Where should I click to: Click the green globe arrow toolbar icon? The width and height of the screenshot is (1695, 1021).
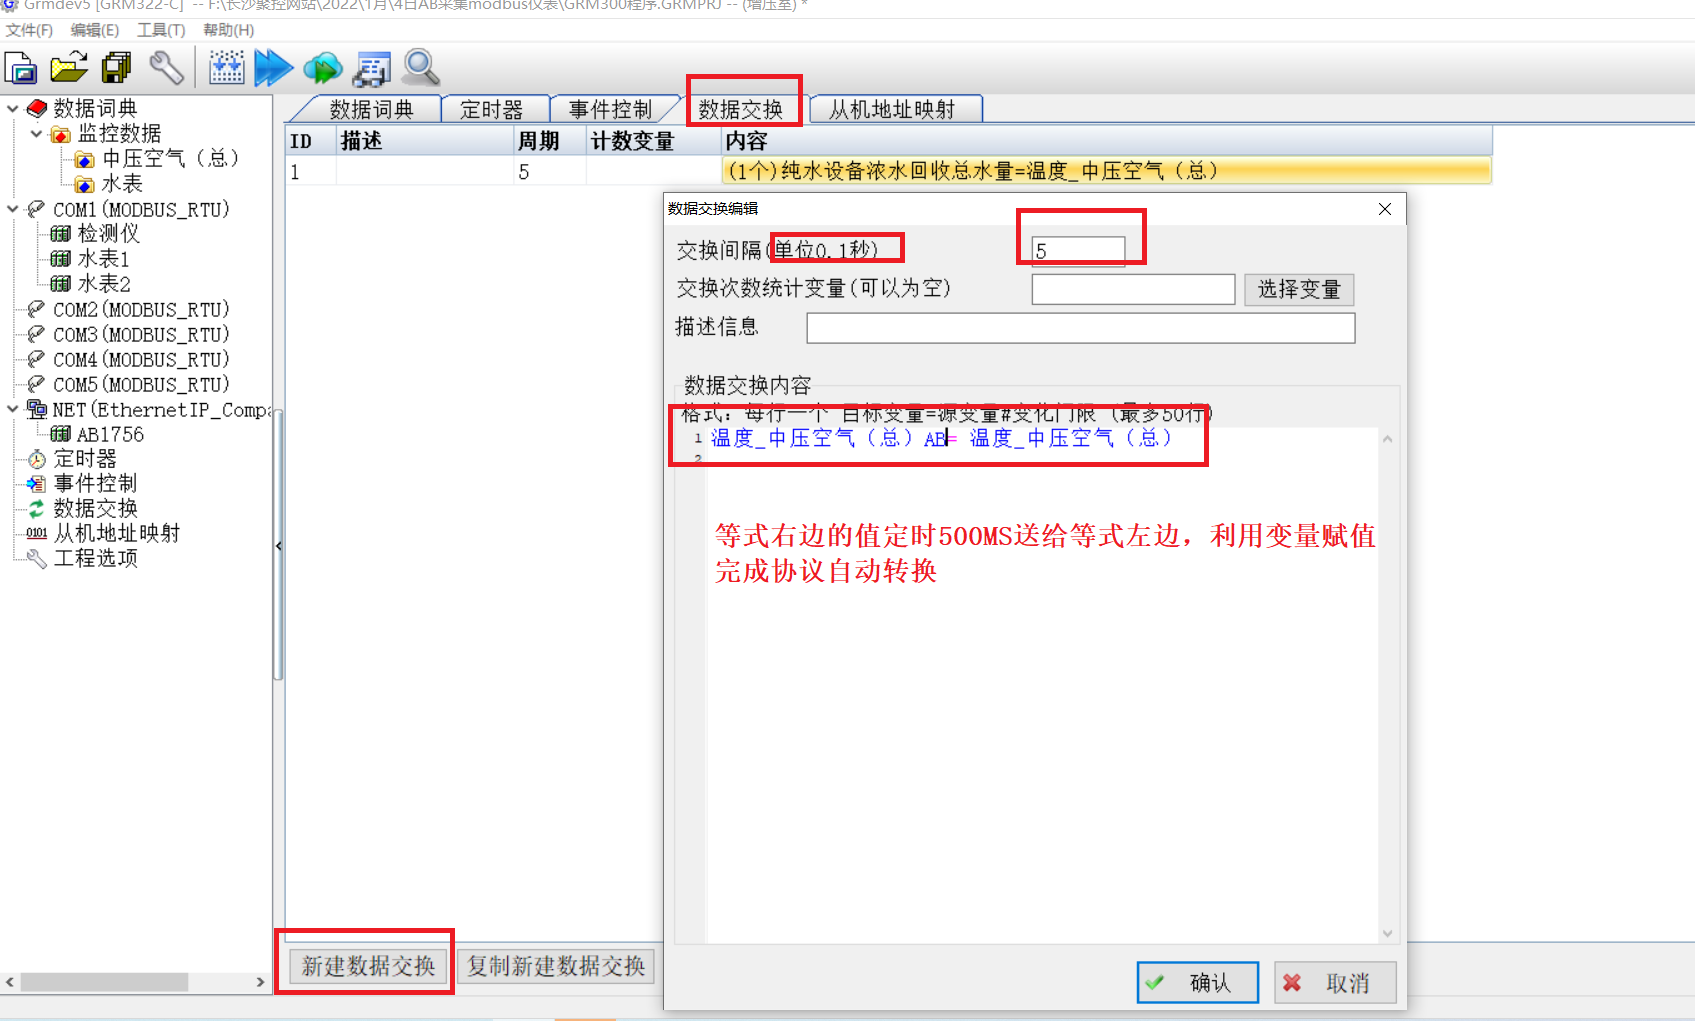coord(322,68)
